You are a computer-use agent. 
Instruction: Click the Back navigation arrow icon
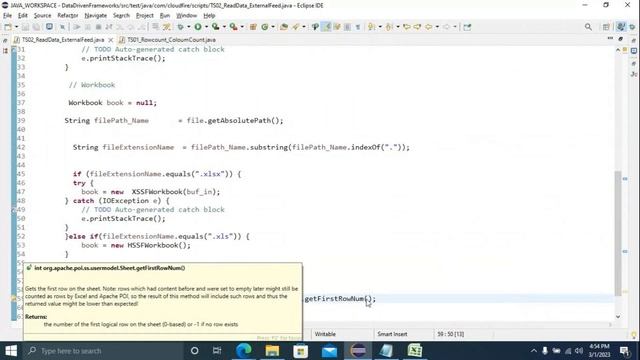[x=429, y=27]
